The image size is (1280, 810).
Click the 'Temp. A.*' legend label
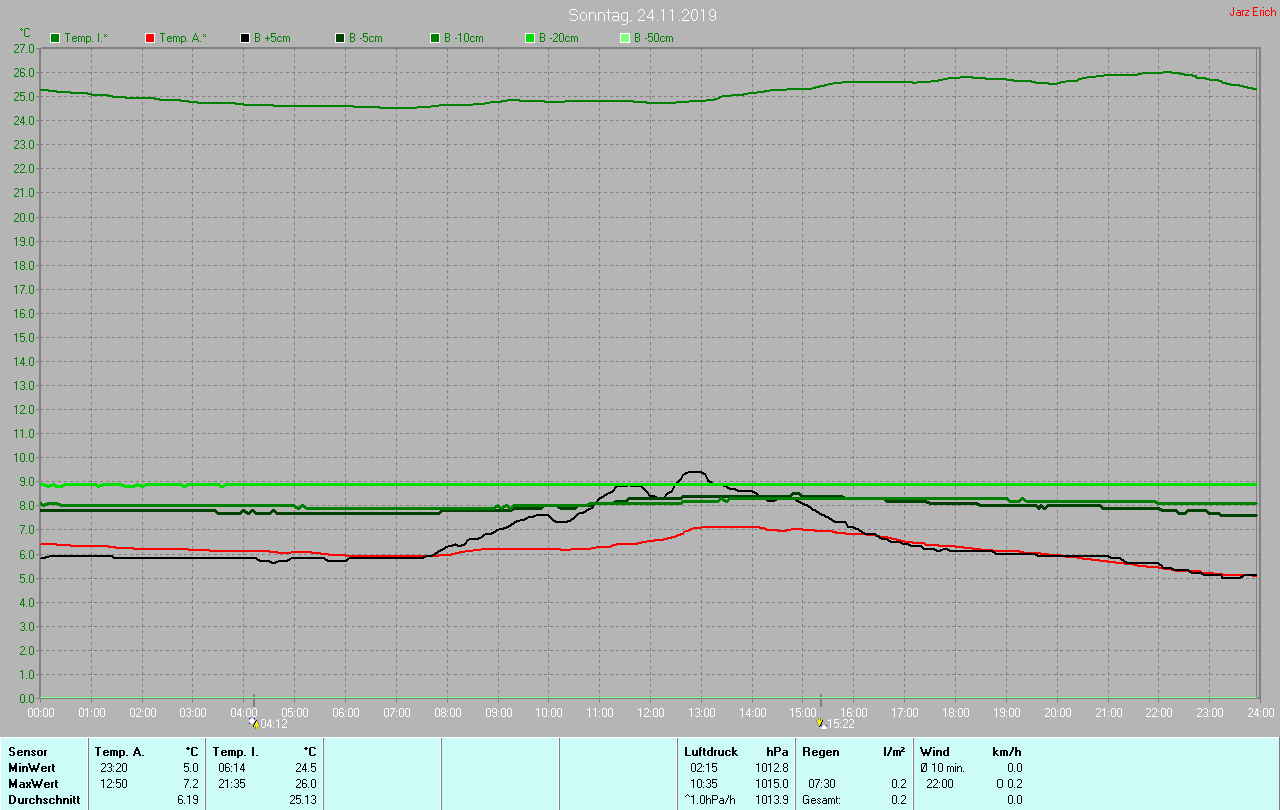pyautogui.click(x=183, y=38)
